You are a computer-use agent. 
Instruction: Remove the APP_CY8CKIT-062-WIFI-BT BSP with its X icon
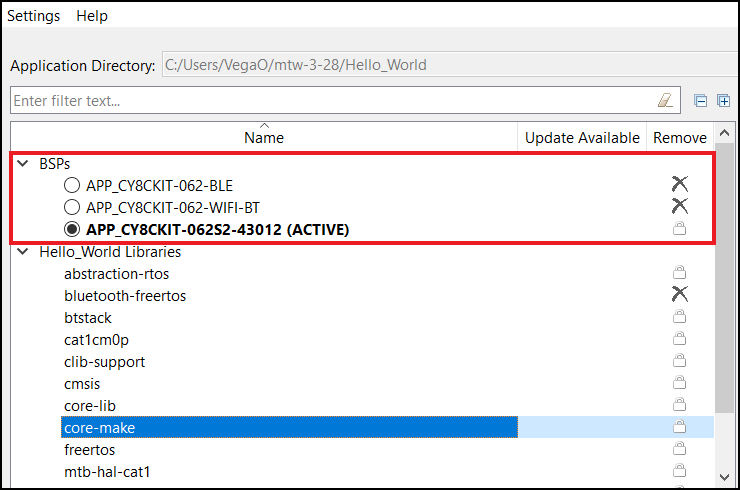(680, 206)
